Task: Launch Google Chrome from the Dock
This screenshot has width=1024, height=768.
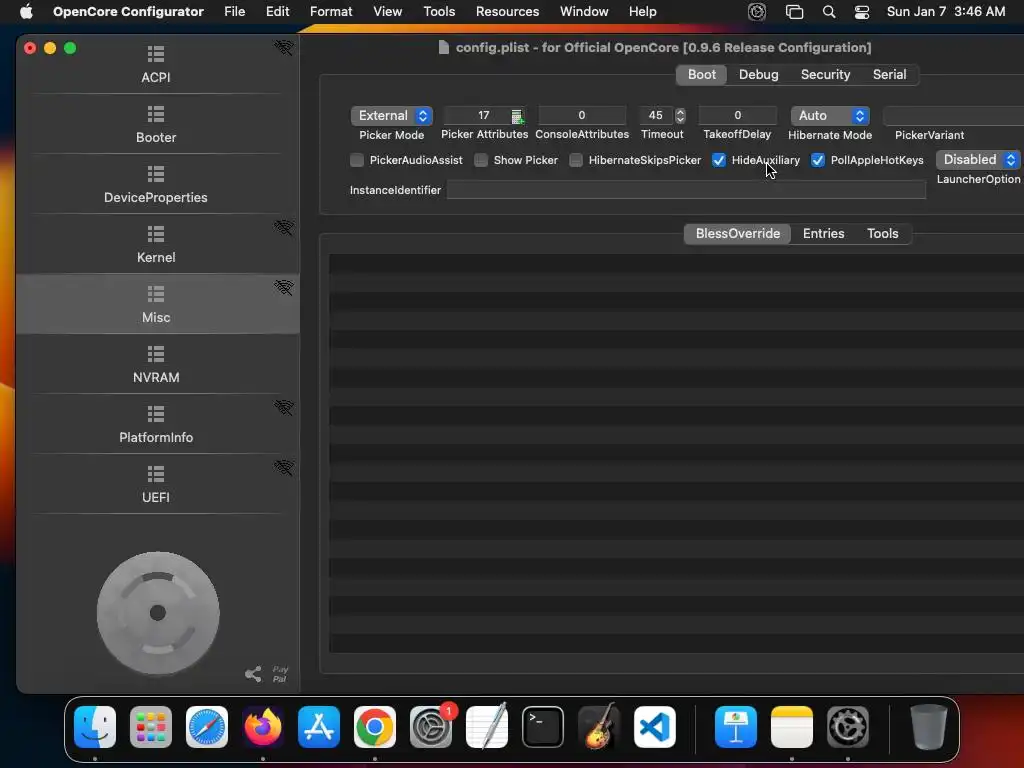Action: 375,727
